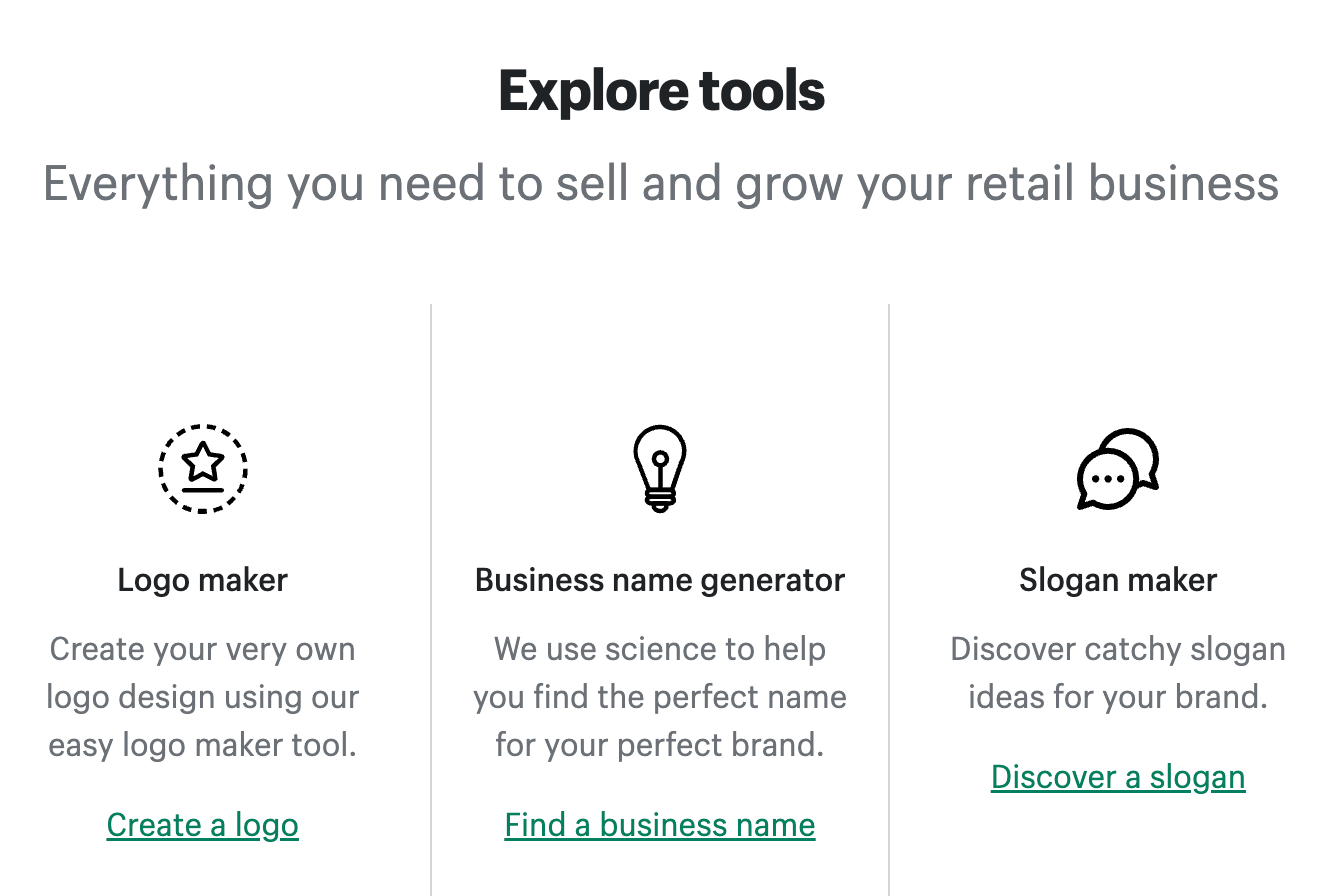Click the Logo maker description text
Image resolution: width=1336 pixels, height=896 pixels.
coord(202,696)
